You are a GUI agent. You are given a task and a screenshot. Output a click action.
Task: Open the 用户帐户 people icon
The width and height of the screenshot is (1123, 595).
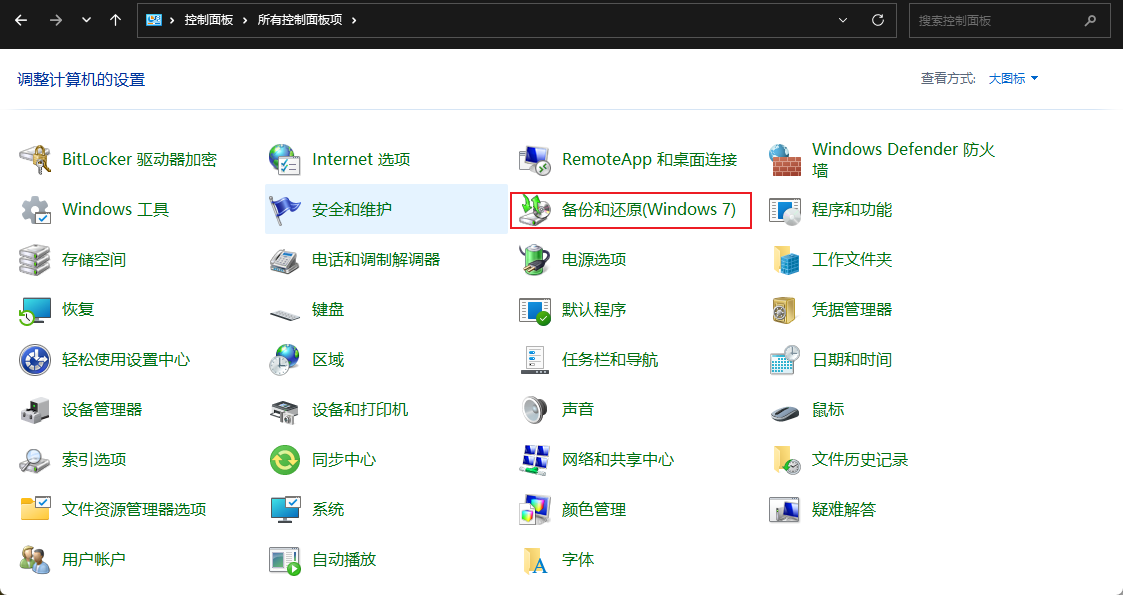pos(35,559)
